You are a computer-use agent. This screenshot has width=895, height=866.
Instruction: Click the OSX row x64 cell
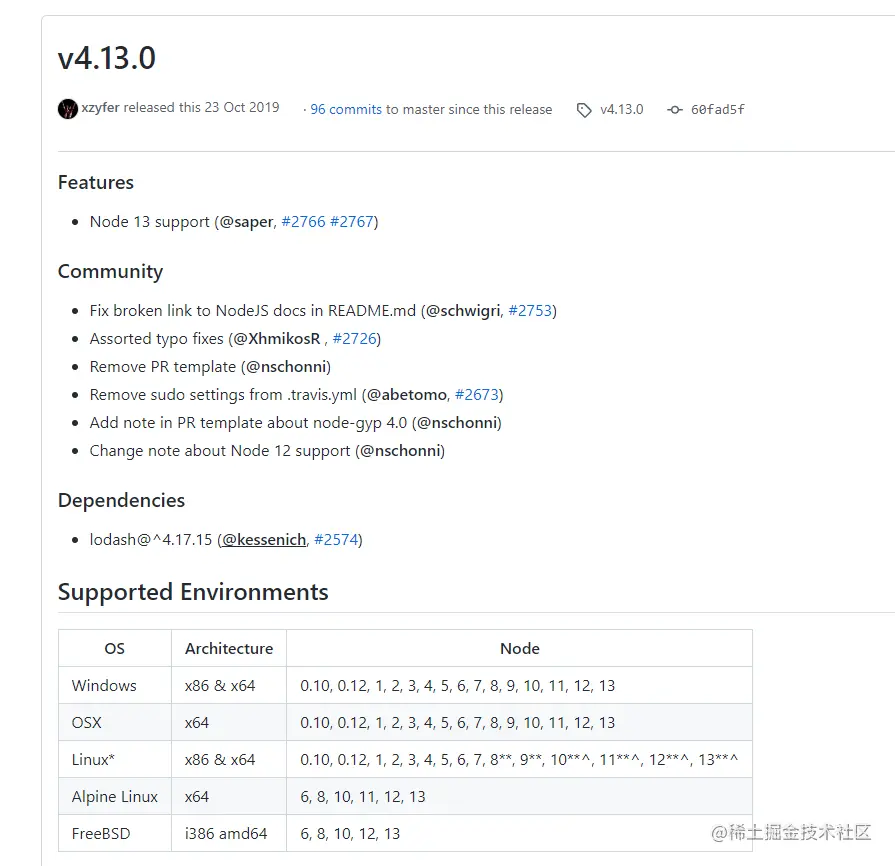pyautogui.click(x=229, y=722)
